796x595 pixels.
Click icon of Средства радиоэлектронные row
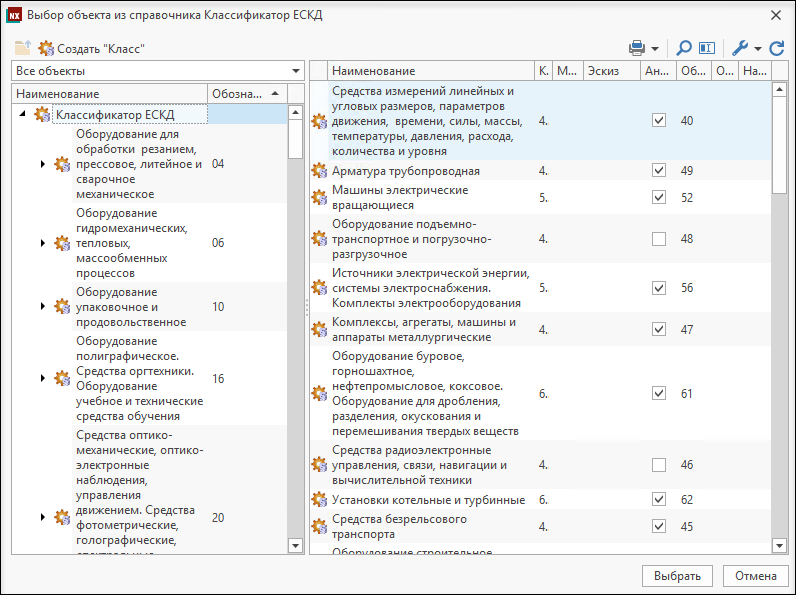pos(319,465)
